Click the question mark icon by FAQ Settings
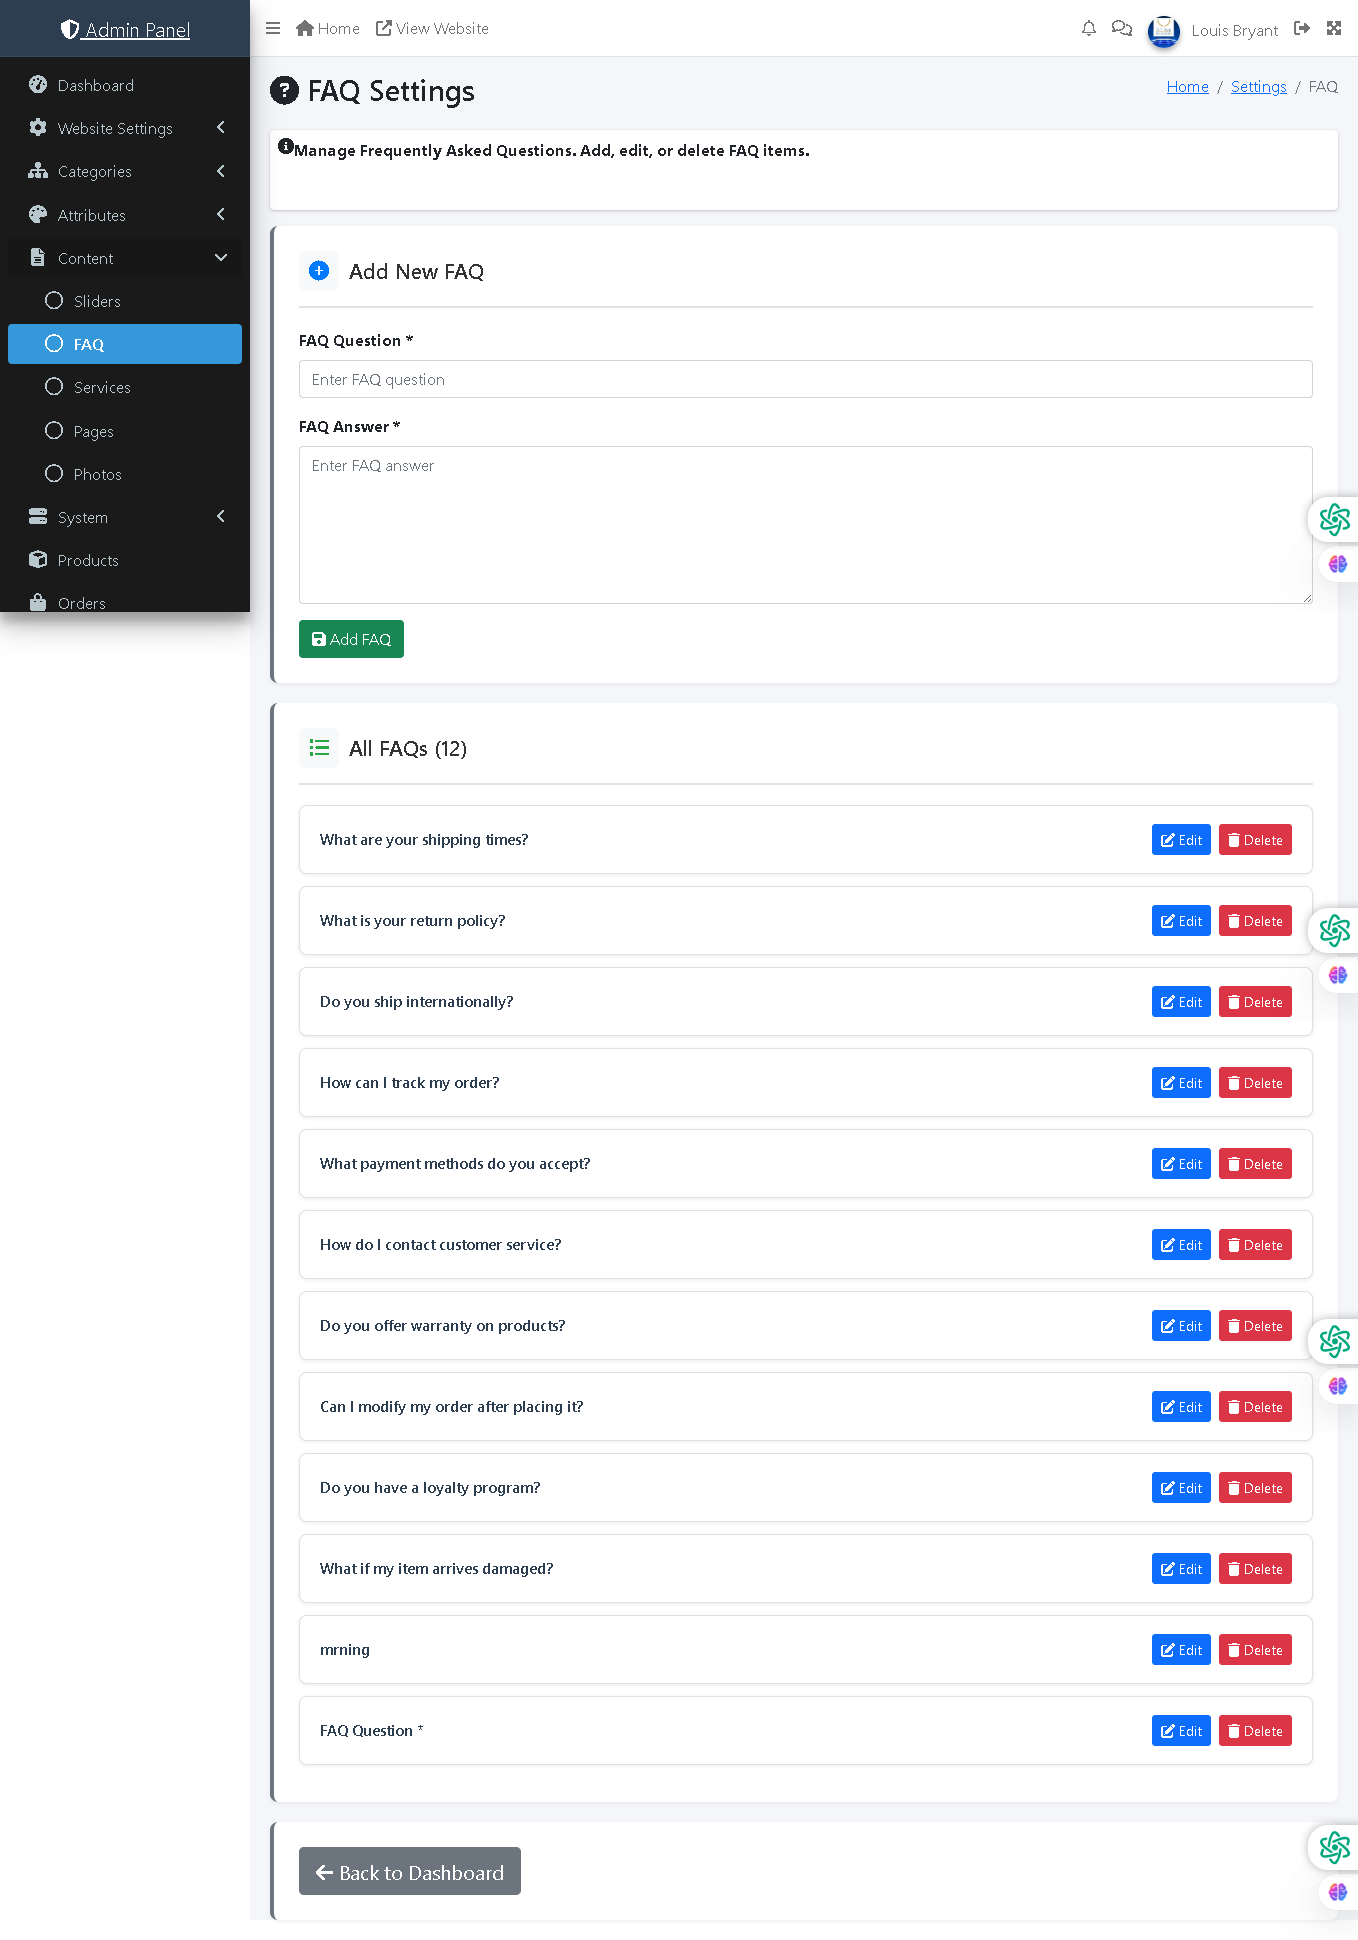Image resolution: width=1358 pixels, height=1940 pixels. pyautogui.click(x=285, y=90)
